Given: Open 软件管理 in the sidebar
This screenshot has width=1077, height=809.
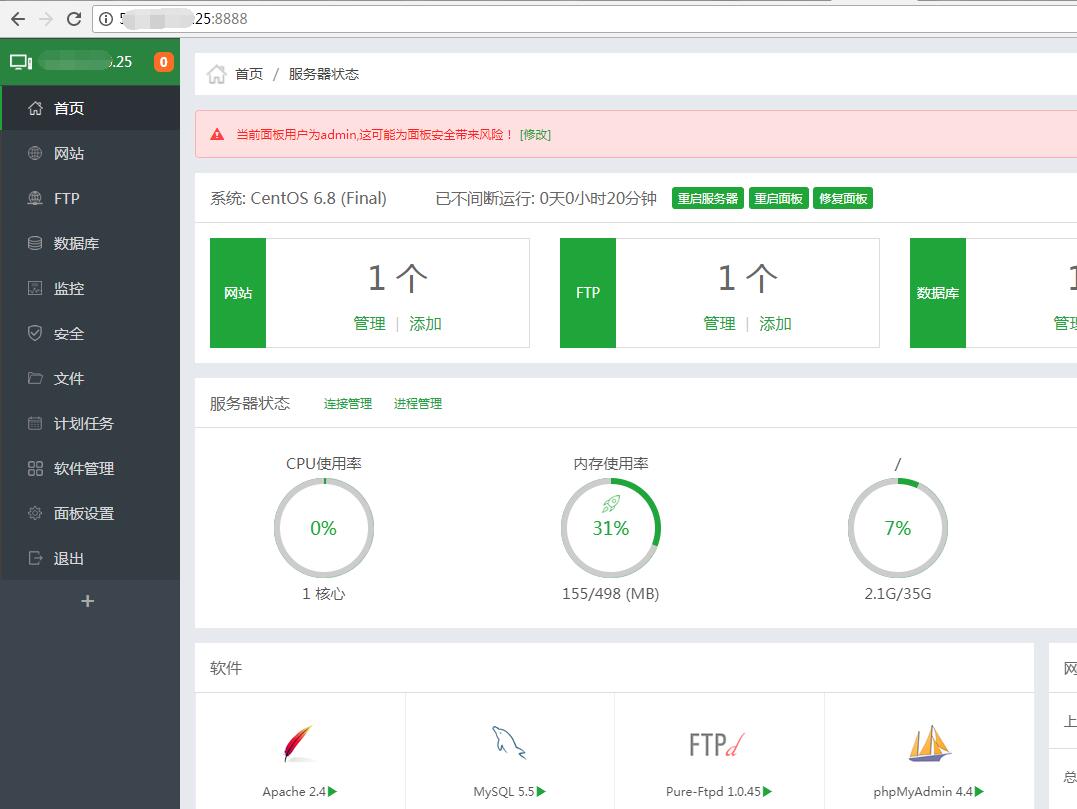Looking at the screenshot, I should point(90,468).
